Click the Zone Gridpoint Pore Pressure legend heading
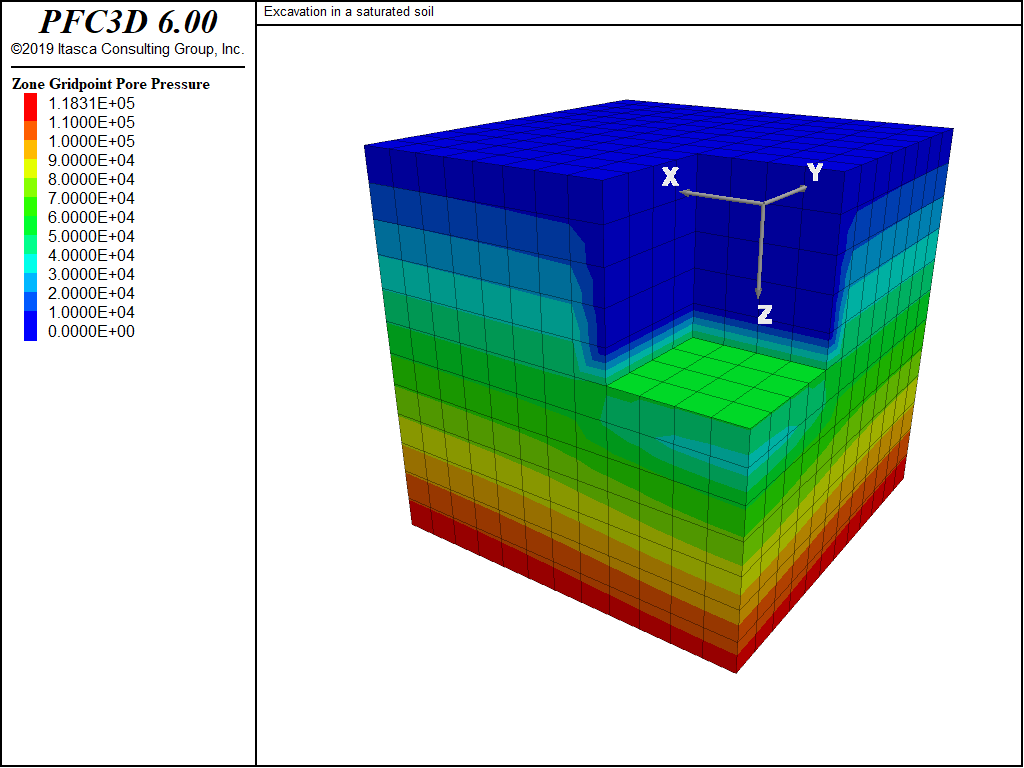Screen dimensions: 1024x768 tap(111, 84)
